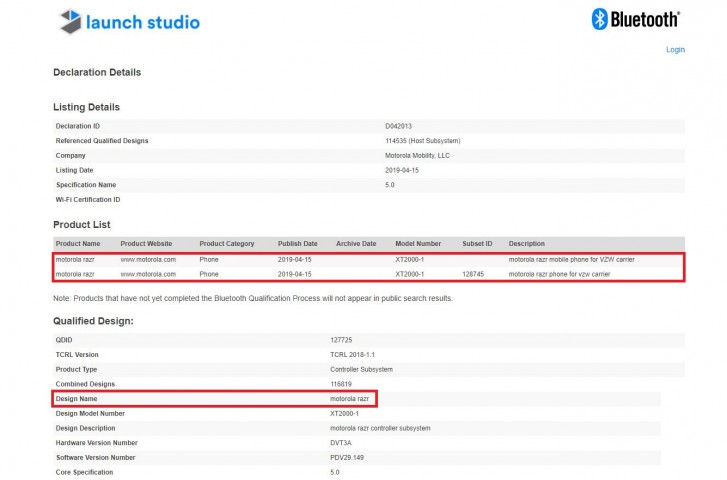Open the Login link
This screenshot has width=727, height=480.
675,49
